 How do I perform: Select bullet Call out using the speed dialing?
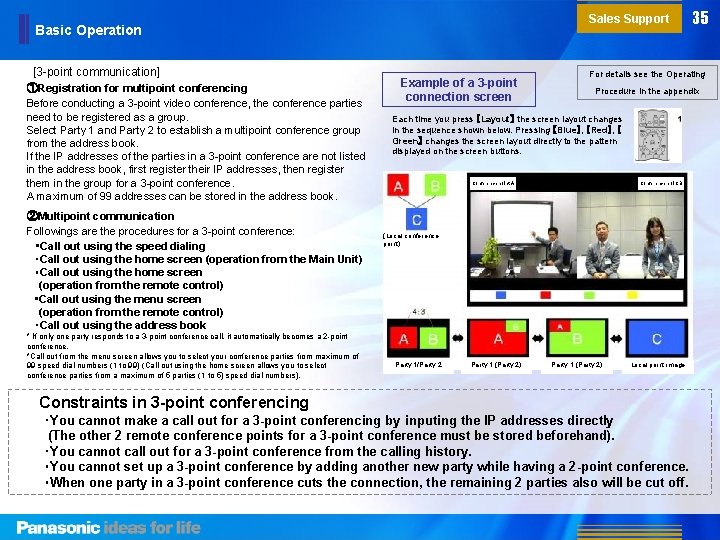click(x=120, y=246)
